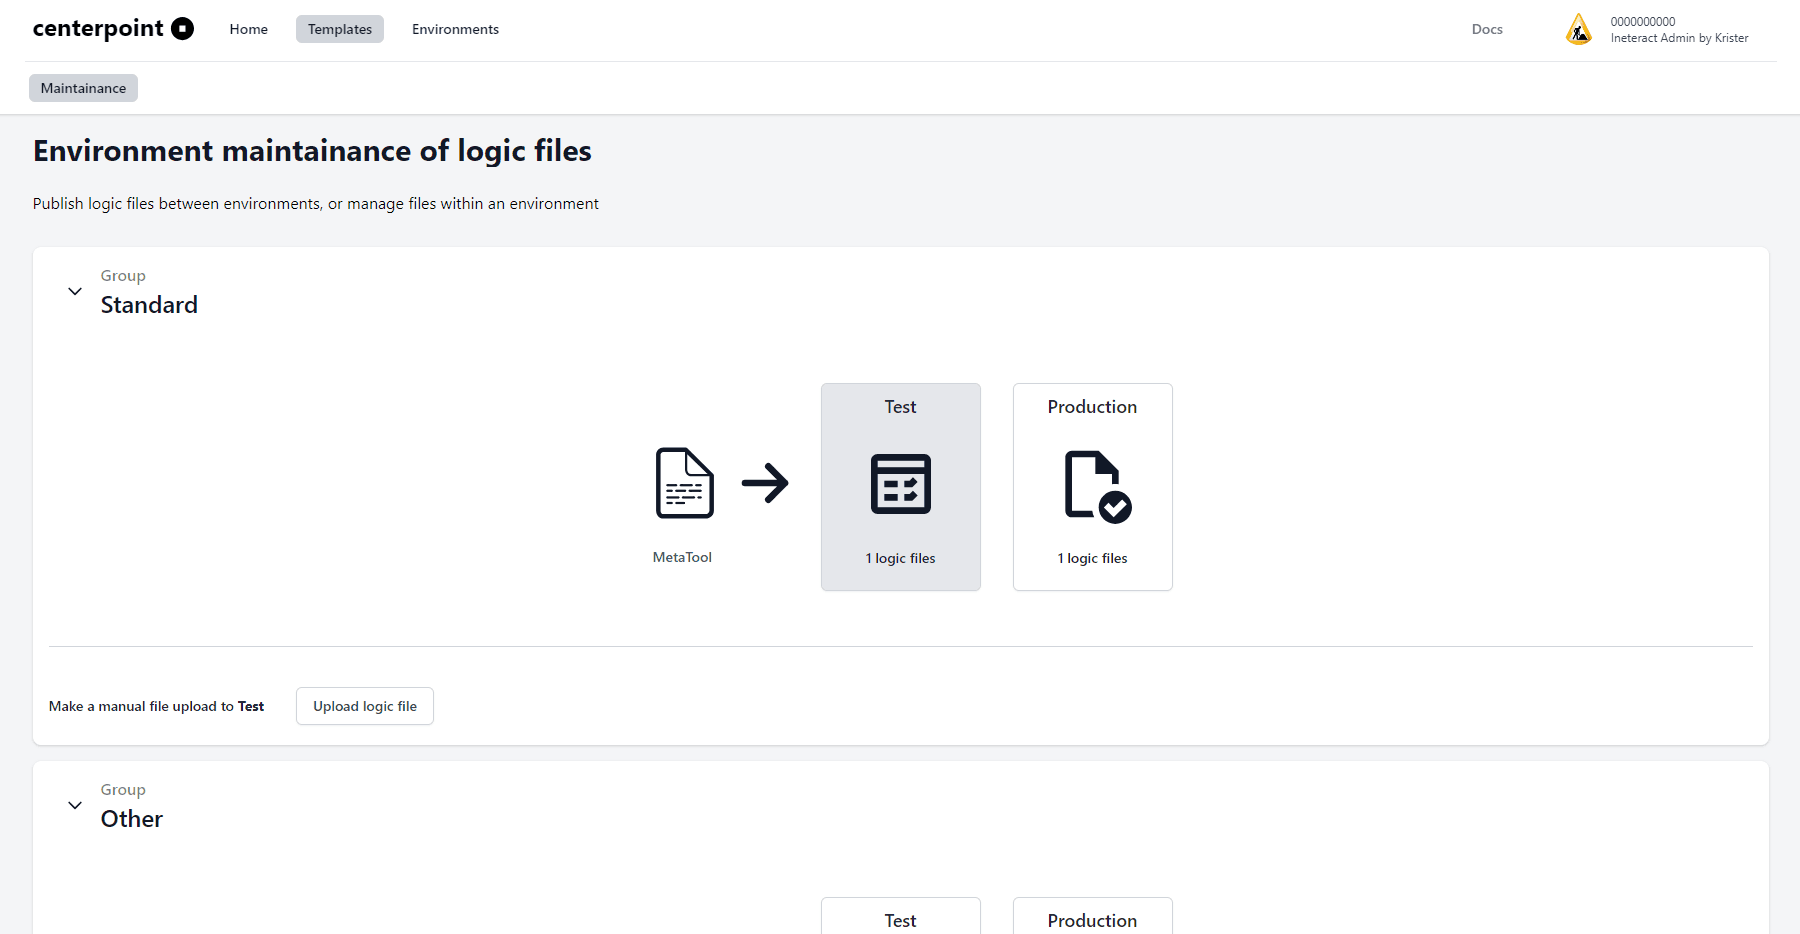1800x934 pixels.
Task: Open the Production card in Other group
Action: pos(1092,915)
